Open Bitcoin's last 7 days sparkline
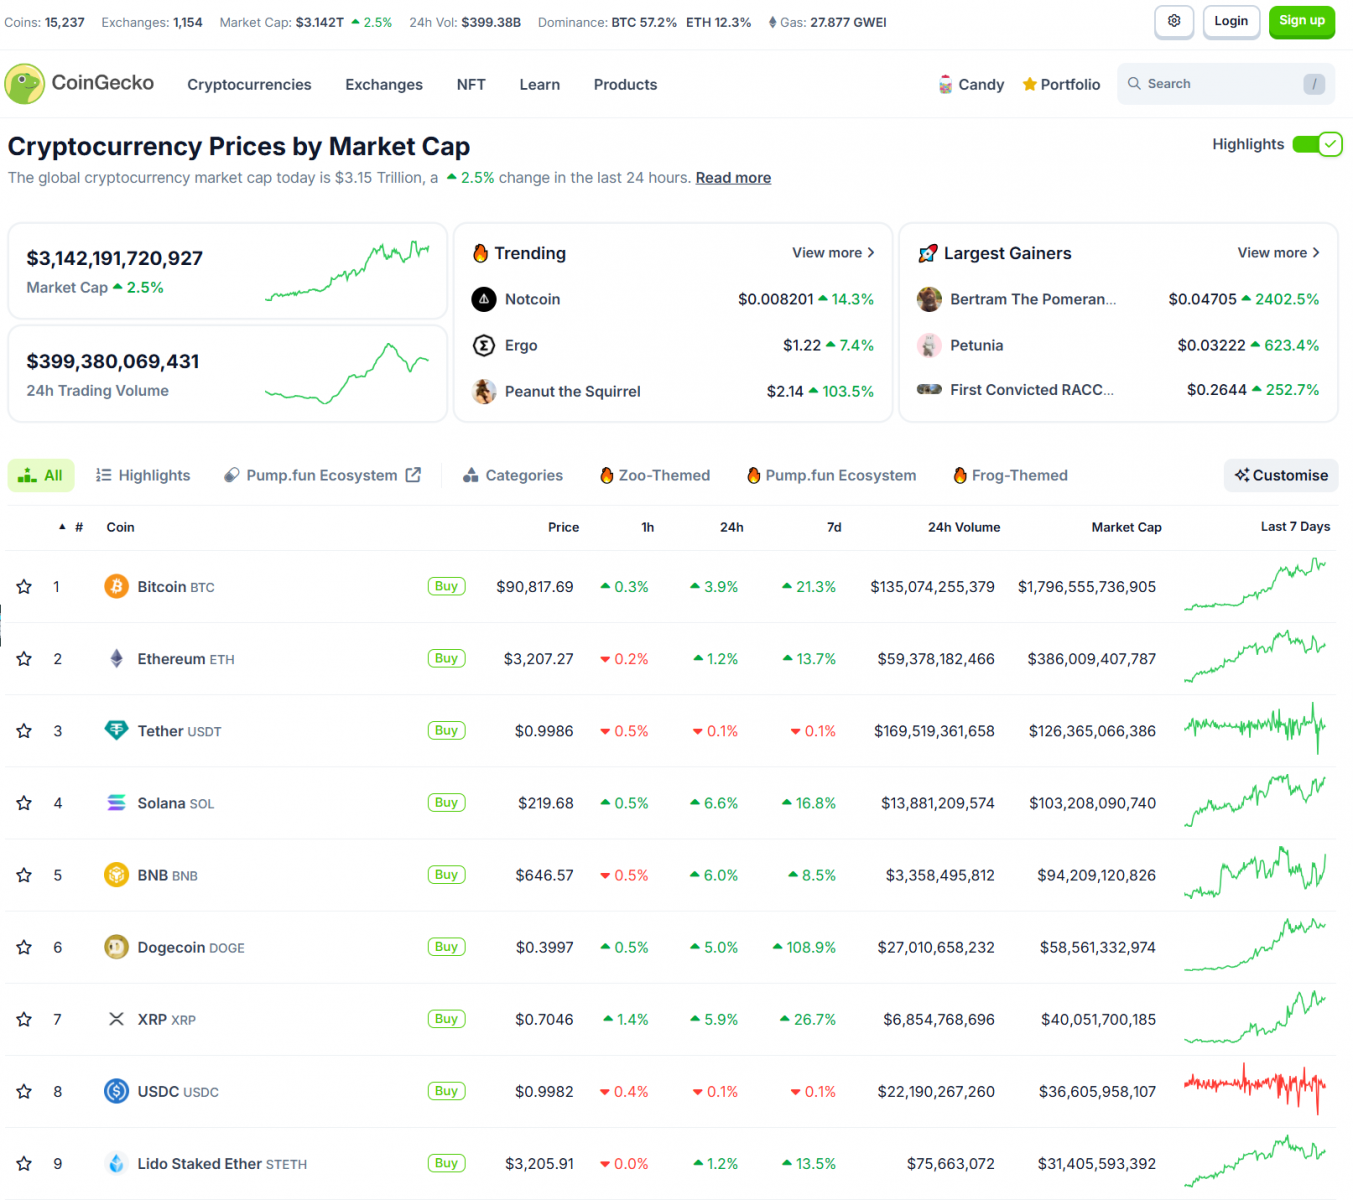This screenshot has width=1353, height=1200. point(1256,584)
